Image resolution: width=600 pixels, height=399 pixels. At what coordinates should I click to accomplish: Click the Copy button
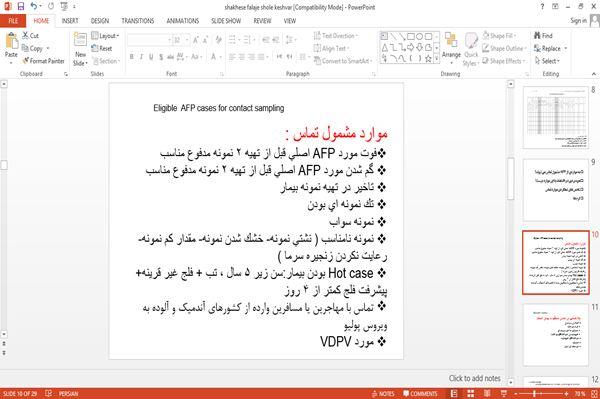(33, 48)
